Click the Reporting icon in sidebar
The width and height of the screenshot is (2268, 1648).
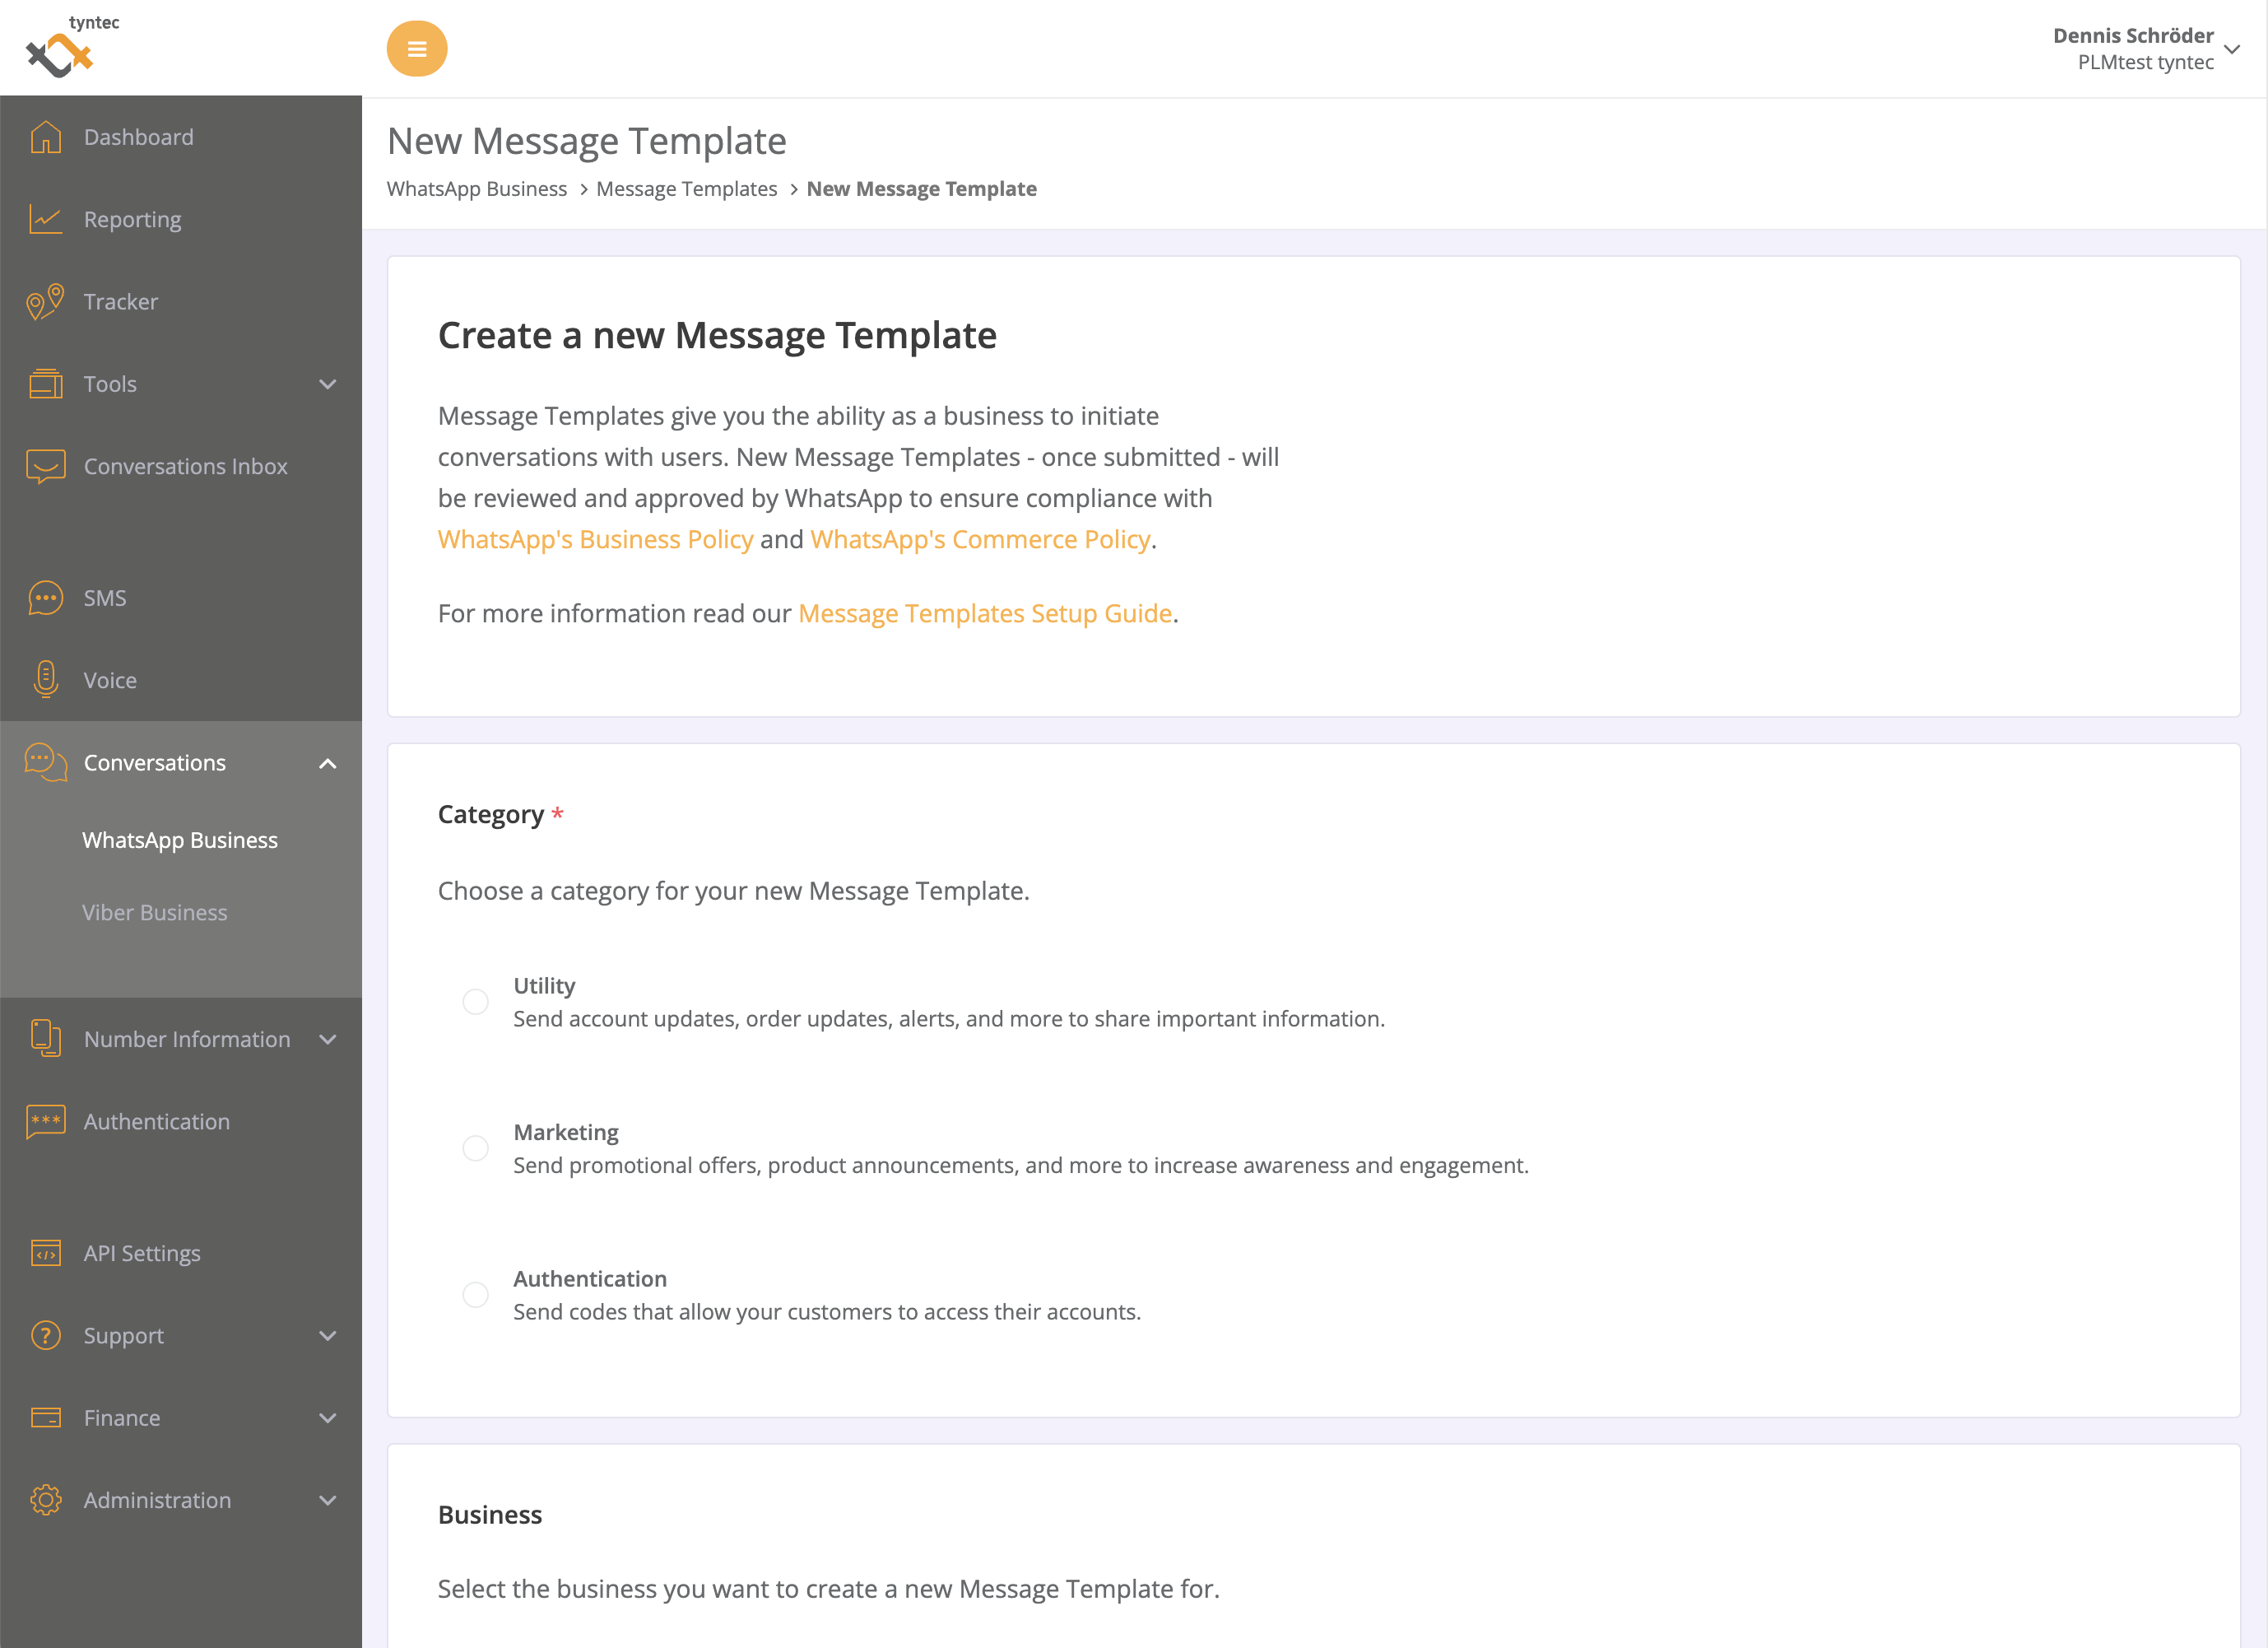coord(44,218)
